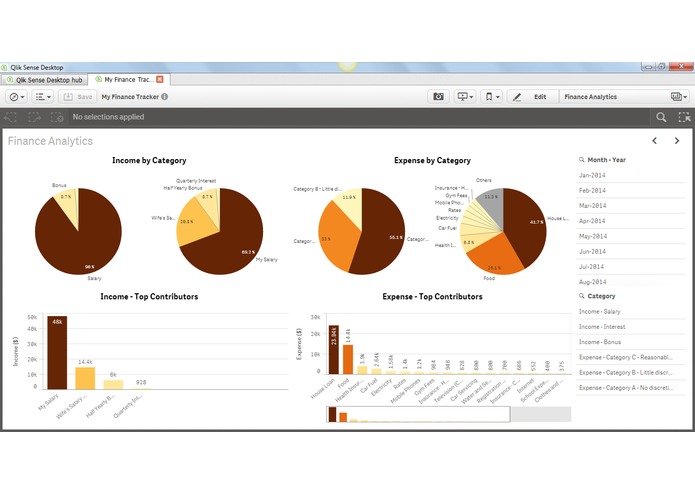Viewport: 695px width, 494px height.
Task: Click the Save button
Action: [78, 97]
